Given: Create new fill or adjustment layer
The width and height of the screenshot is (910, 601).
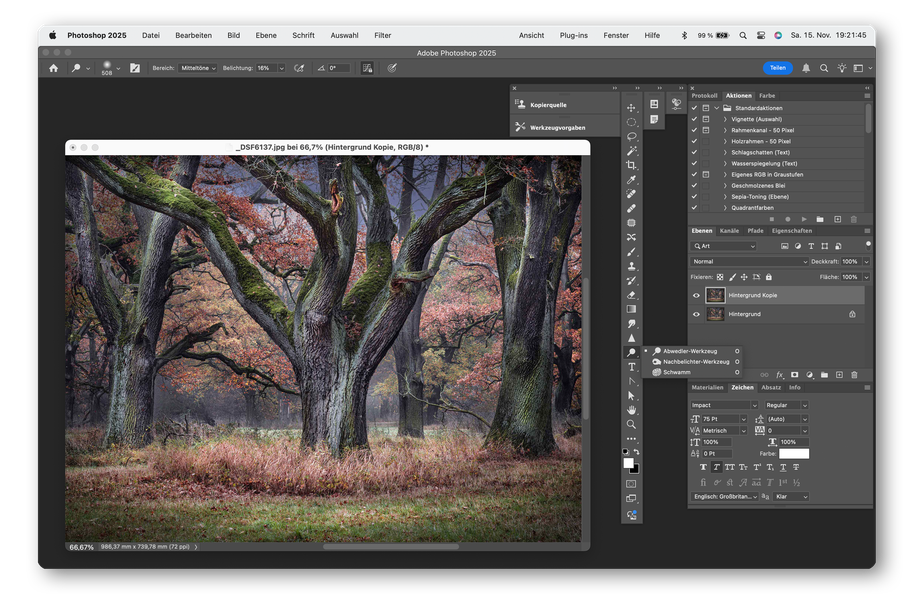Looking at the screenshot, I should tap(810, 375).
